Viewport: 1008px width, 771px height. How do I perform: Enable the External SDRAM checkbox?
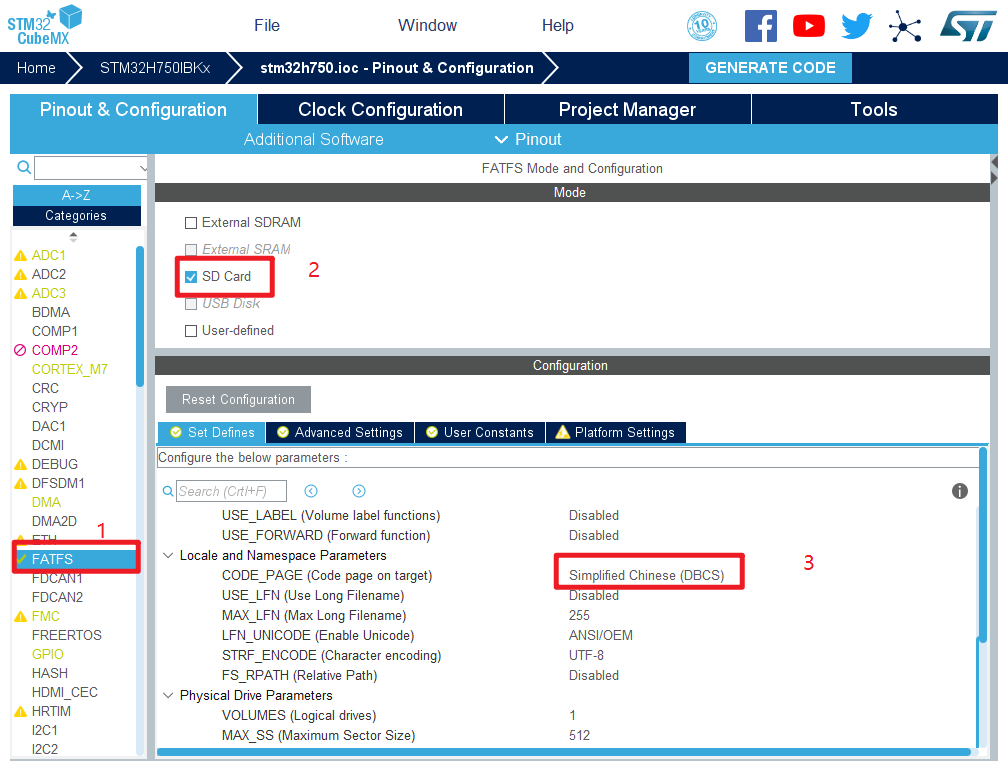pyautogui.click(x=191, y=223)
